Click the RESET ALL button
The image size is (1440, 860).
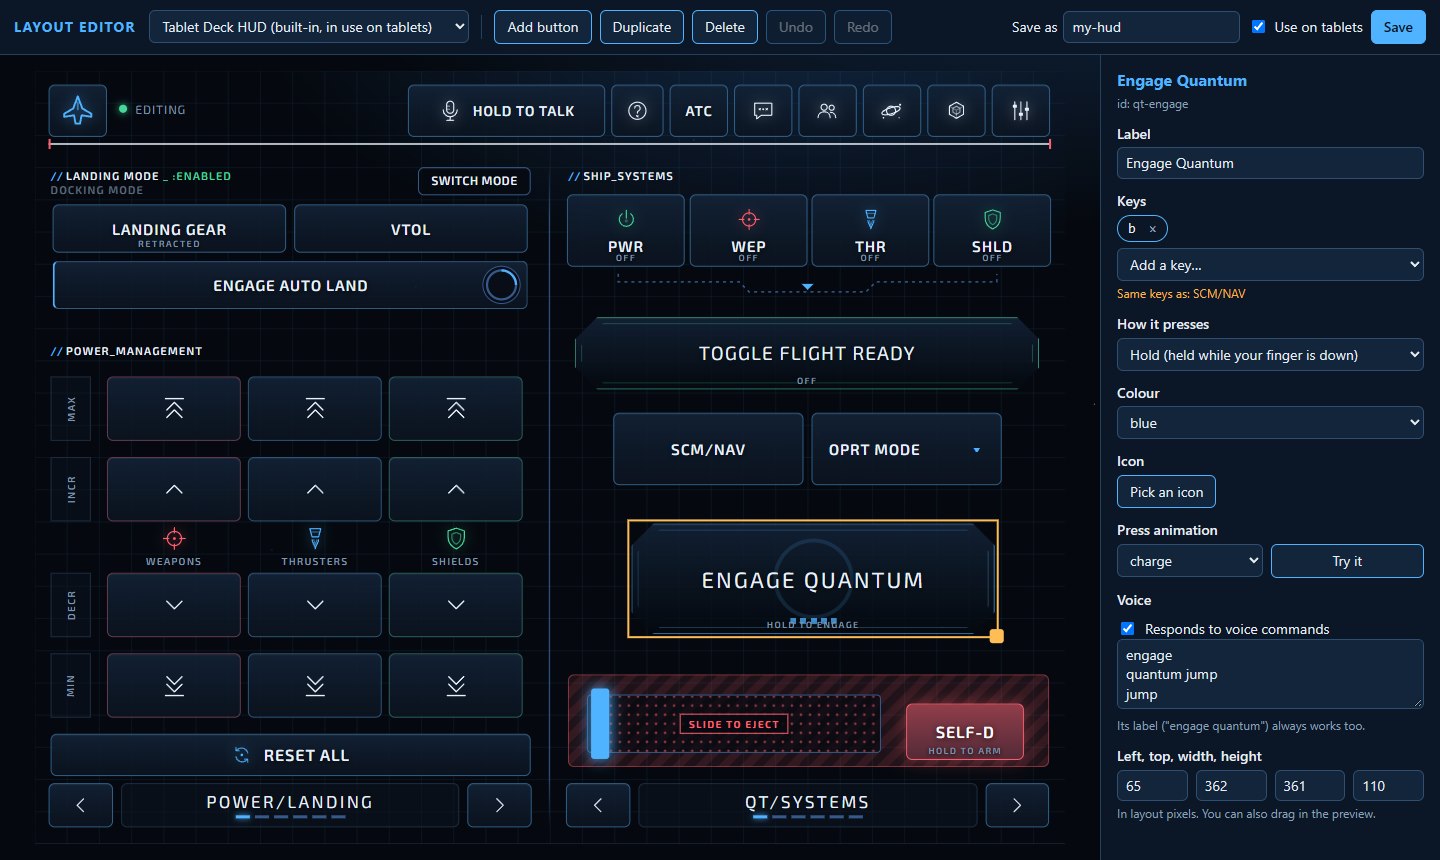coord(290,755)
